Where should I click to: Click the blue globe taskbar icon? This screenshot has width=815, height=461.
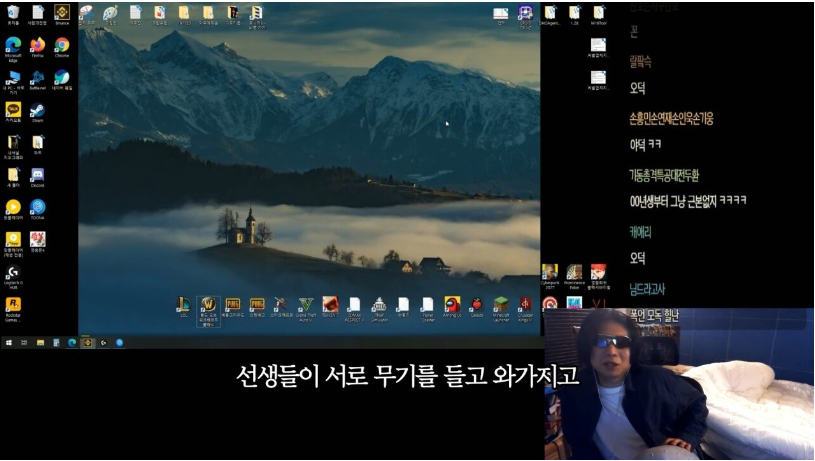point(119,343)
